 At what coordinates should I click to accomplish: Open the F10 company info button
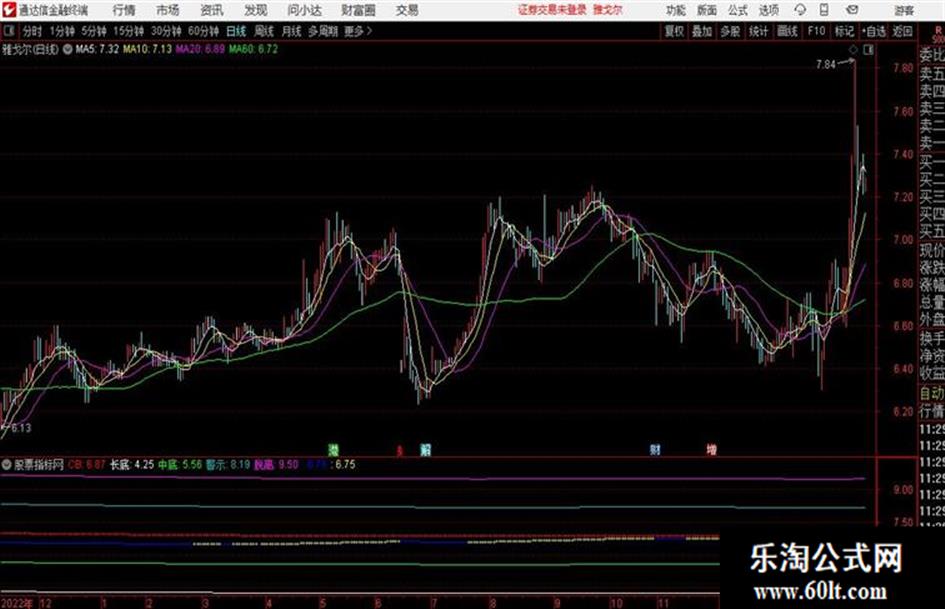816,31
